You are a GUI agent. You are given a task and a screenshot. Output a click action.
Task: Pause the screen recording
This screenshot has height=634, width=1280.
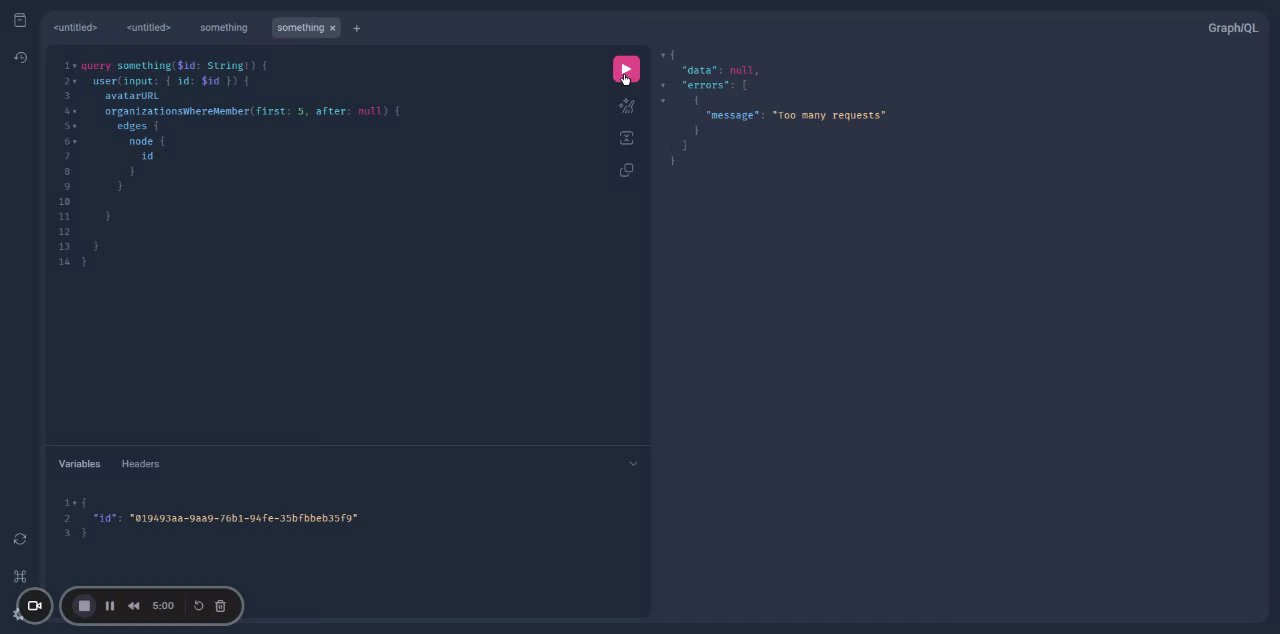(x=110, y=606)
